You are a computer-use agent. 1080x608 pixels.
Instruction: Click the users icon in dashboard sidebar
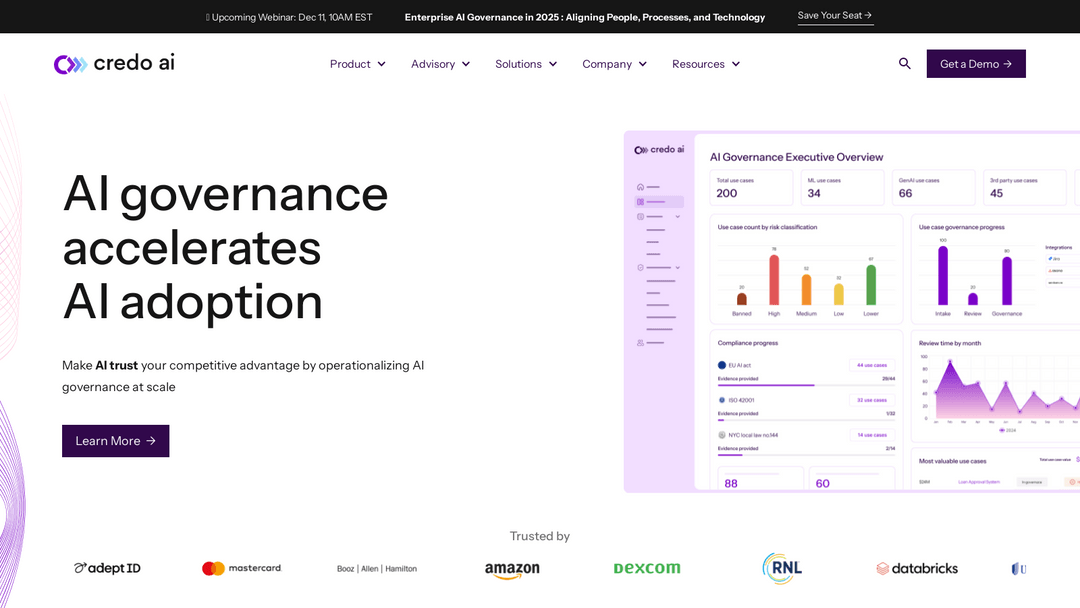(641, 342)
